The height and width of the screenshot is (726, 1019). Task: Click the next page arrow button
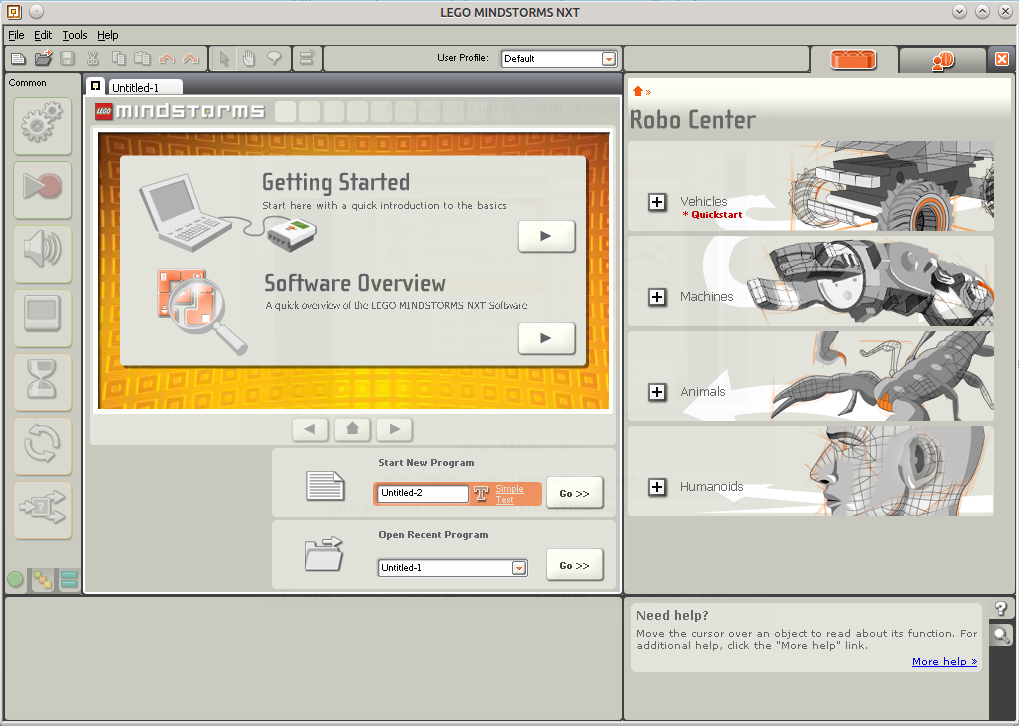click(x=394, y=429)
